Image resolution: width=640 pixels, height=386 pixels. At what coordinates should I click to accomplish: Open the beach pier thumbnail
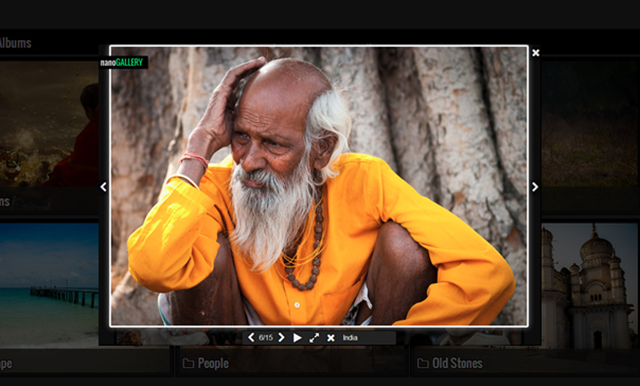[x=49, y=285]
